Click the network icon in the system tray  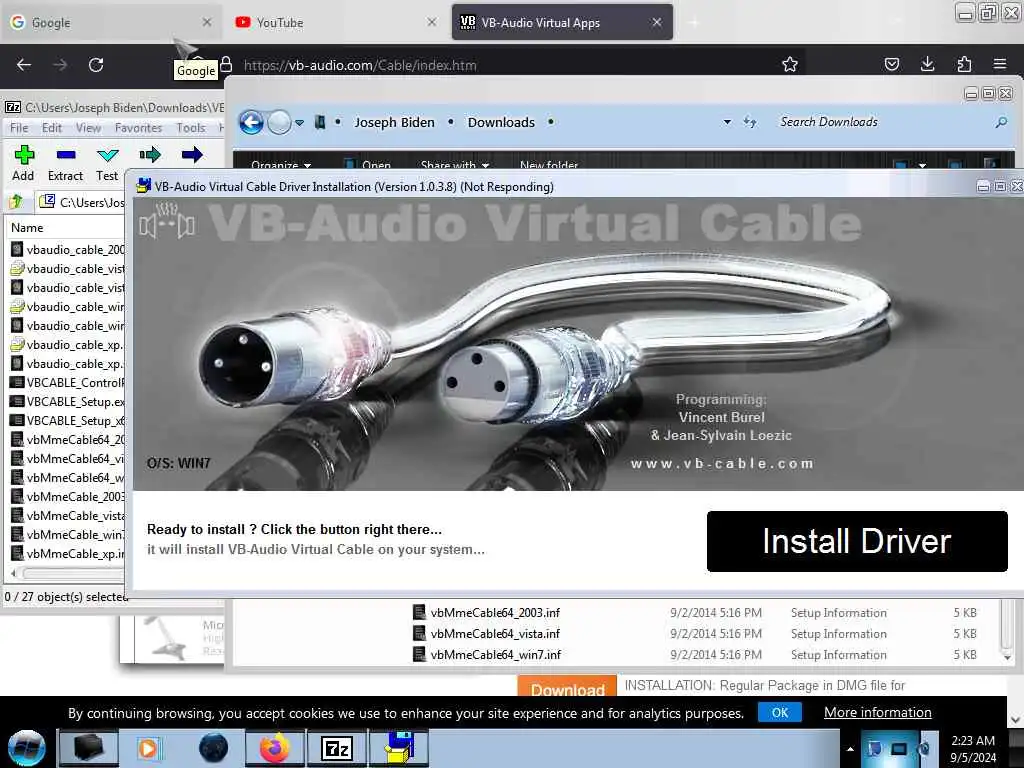(x=899, y=749)
